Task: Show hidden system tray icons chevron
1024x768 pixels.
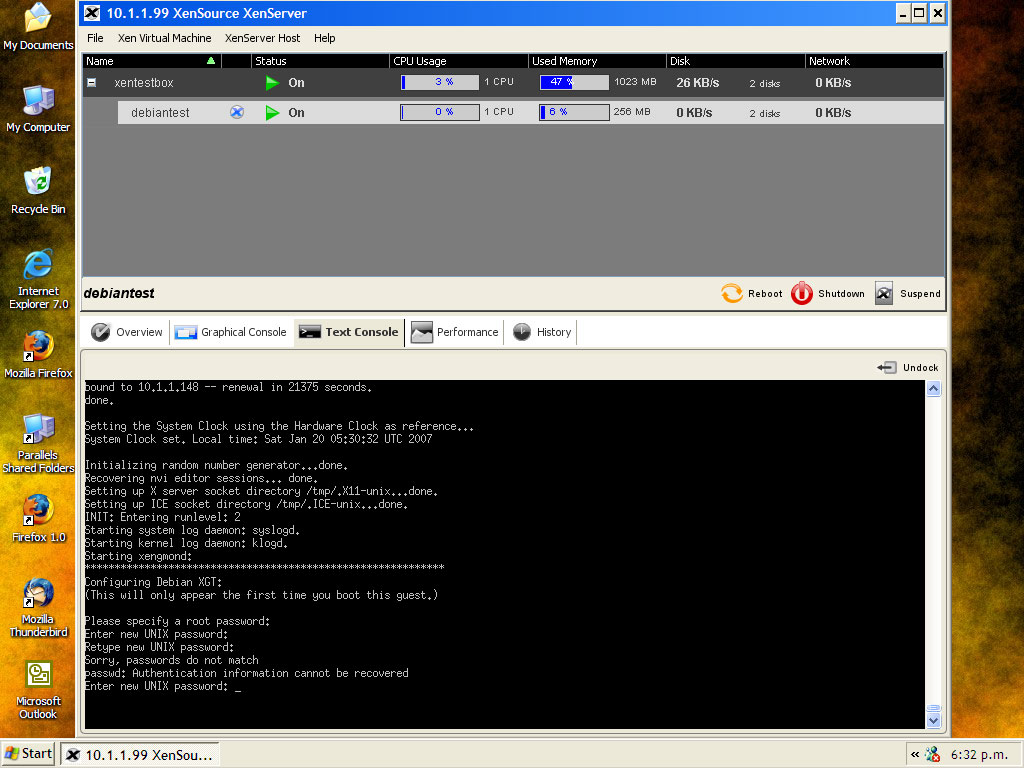Action: pos(914,754)
